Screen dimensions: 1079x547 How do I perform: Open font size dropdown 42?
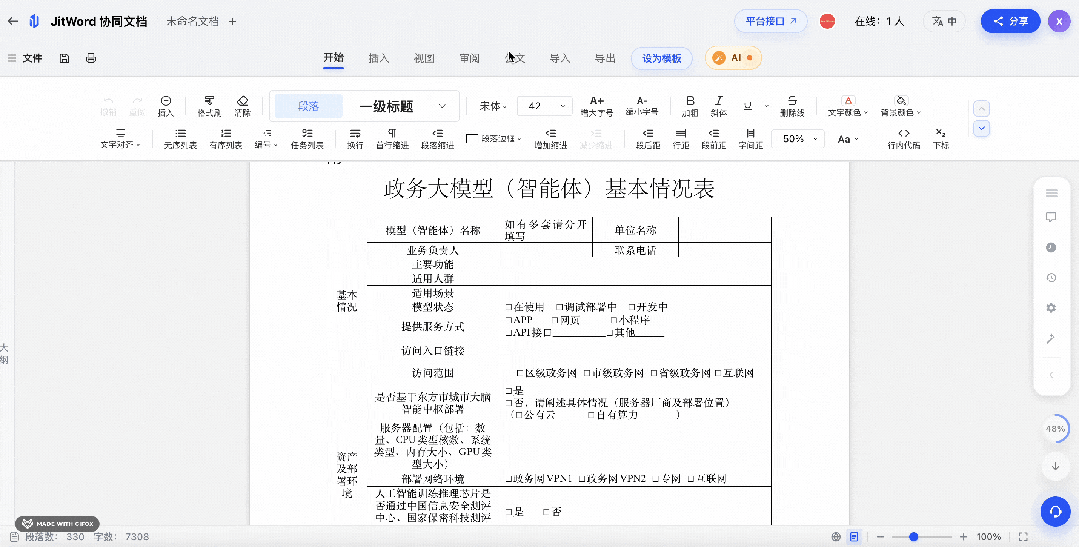point(544,106)
